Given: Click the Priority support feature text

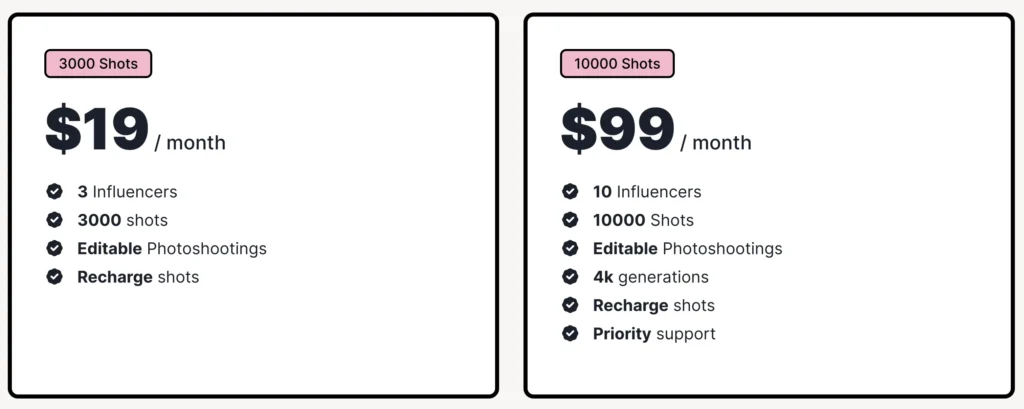Looking at the screenshot, I should coord(654,334).
